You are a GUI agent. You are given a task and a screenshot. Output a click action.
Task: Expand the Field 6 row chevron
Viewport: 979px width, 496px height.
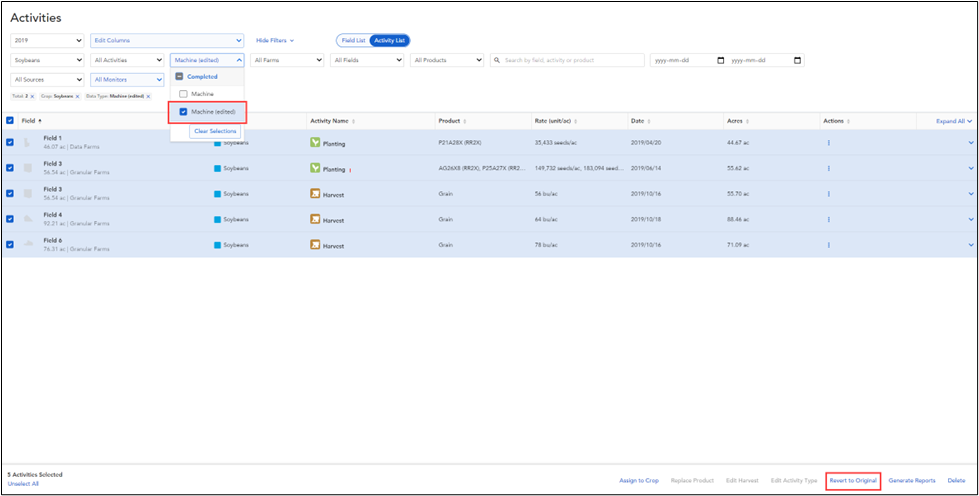coord(971,245)
